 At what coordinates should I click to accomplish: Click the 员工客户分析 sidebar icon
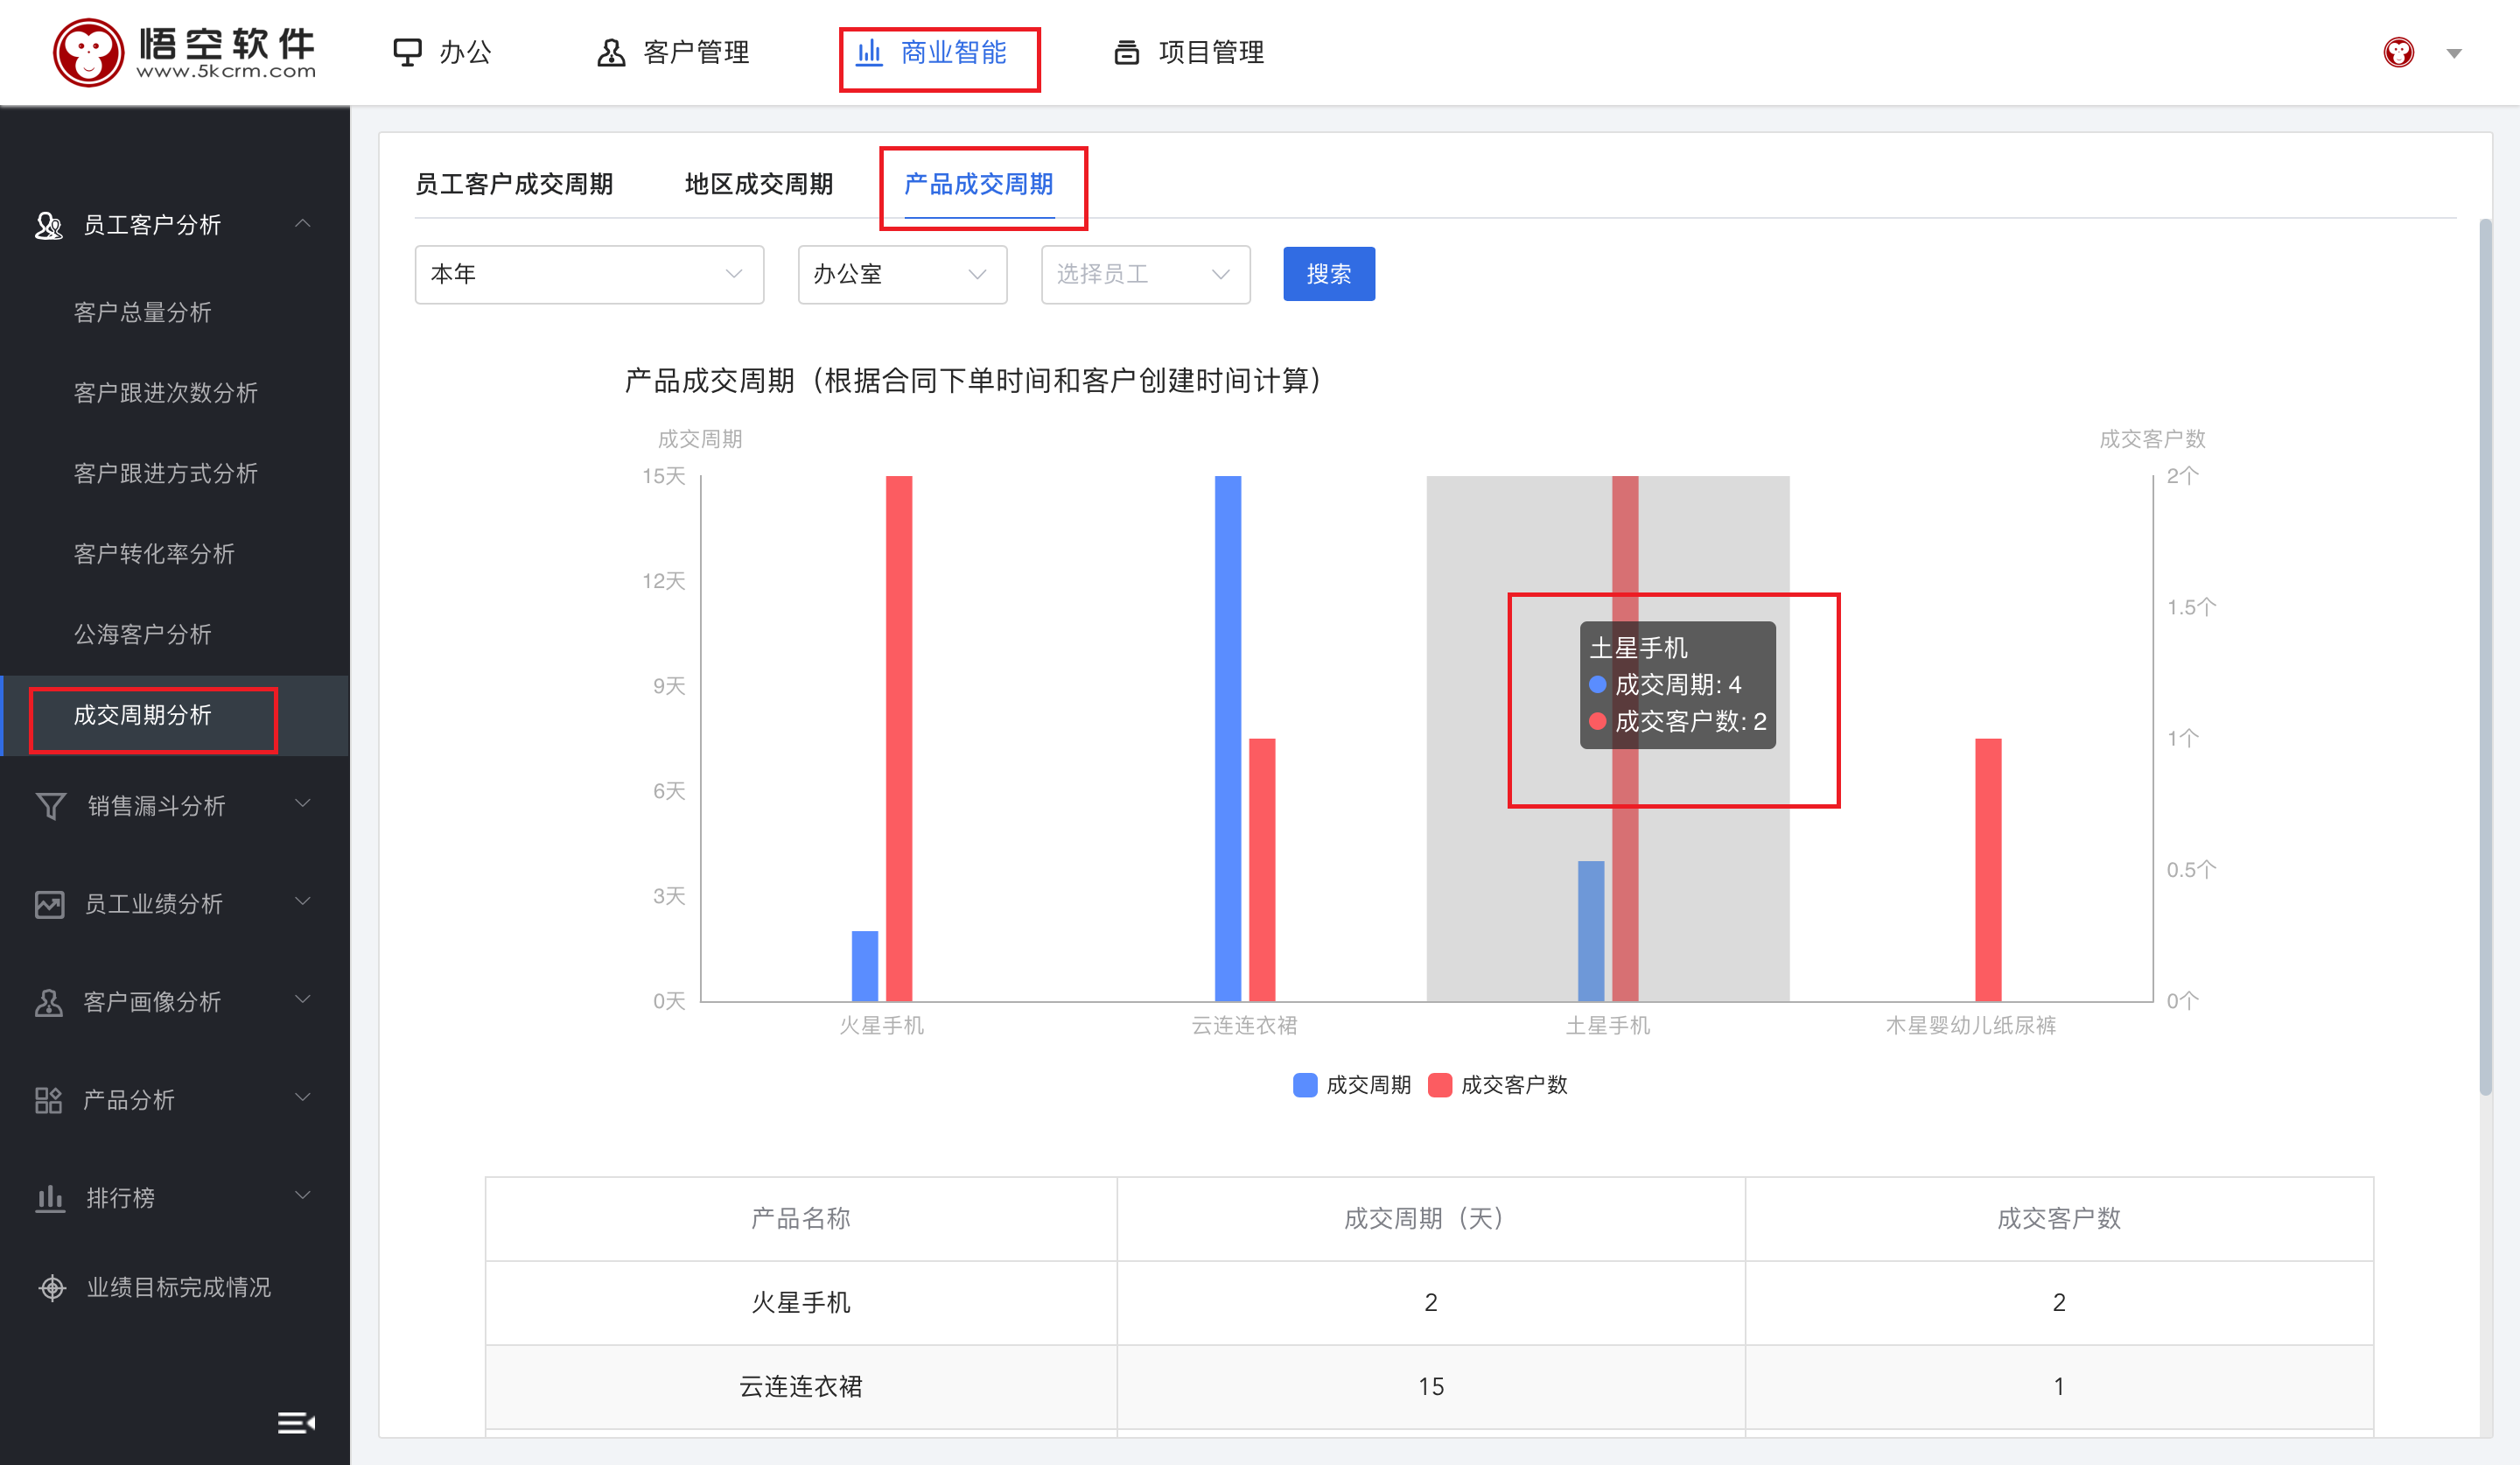48,225
